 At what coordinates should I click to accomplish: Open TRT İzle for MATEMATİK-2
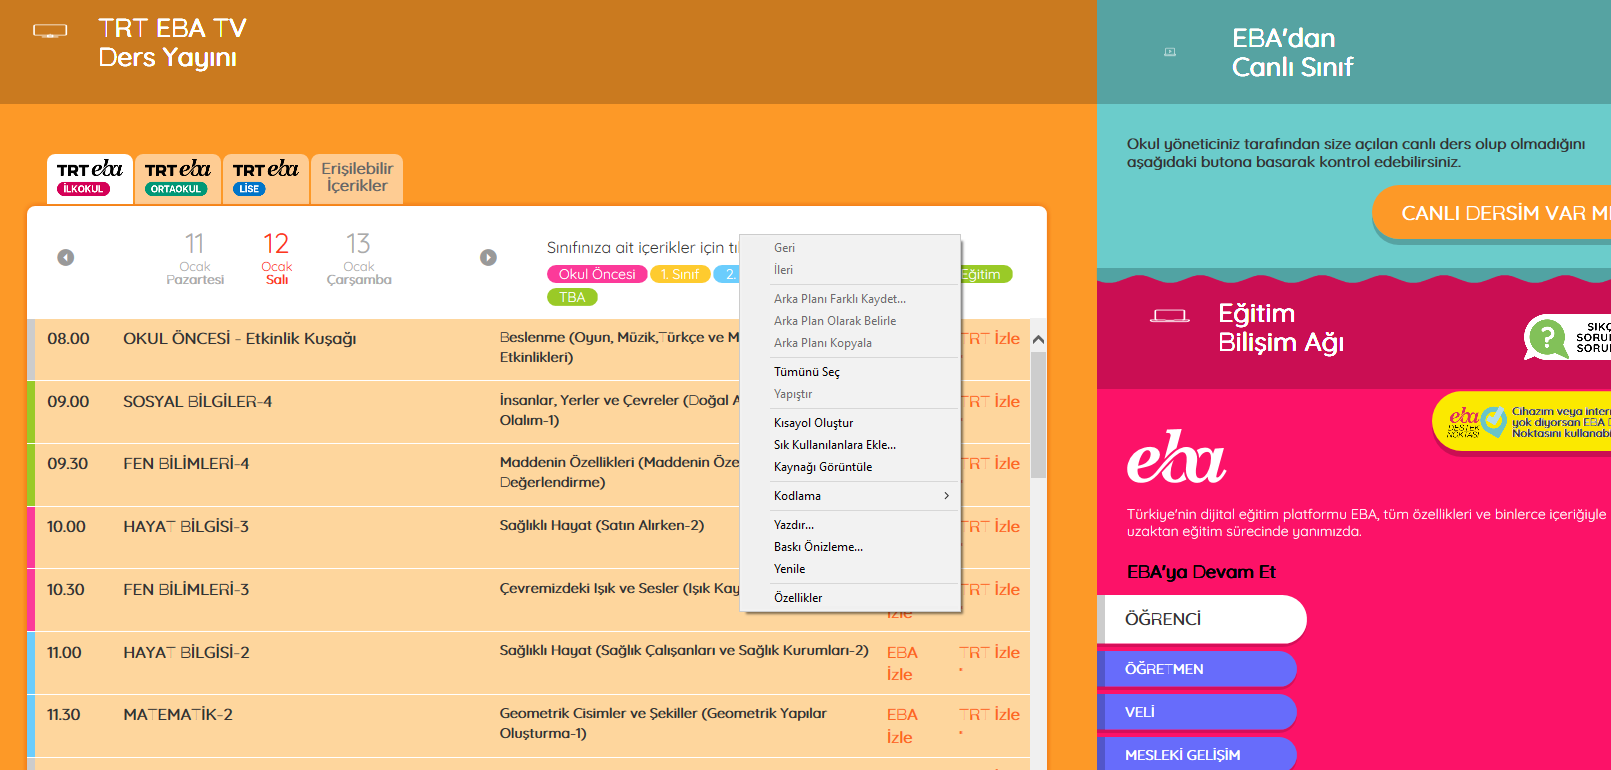(x=989, y=715)
